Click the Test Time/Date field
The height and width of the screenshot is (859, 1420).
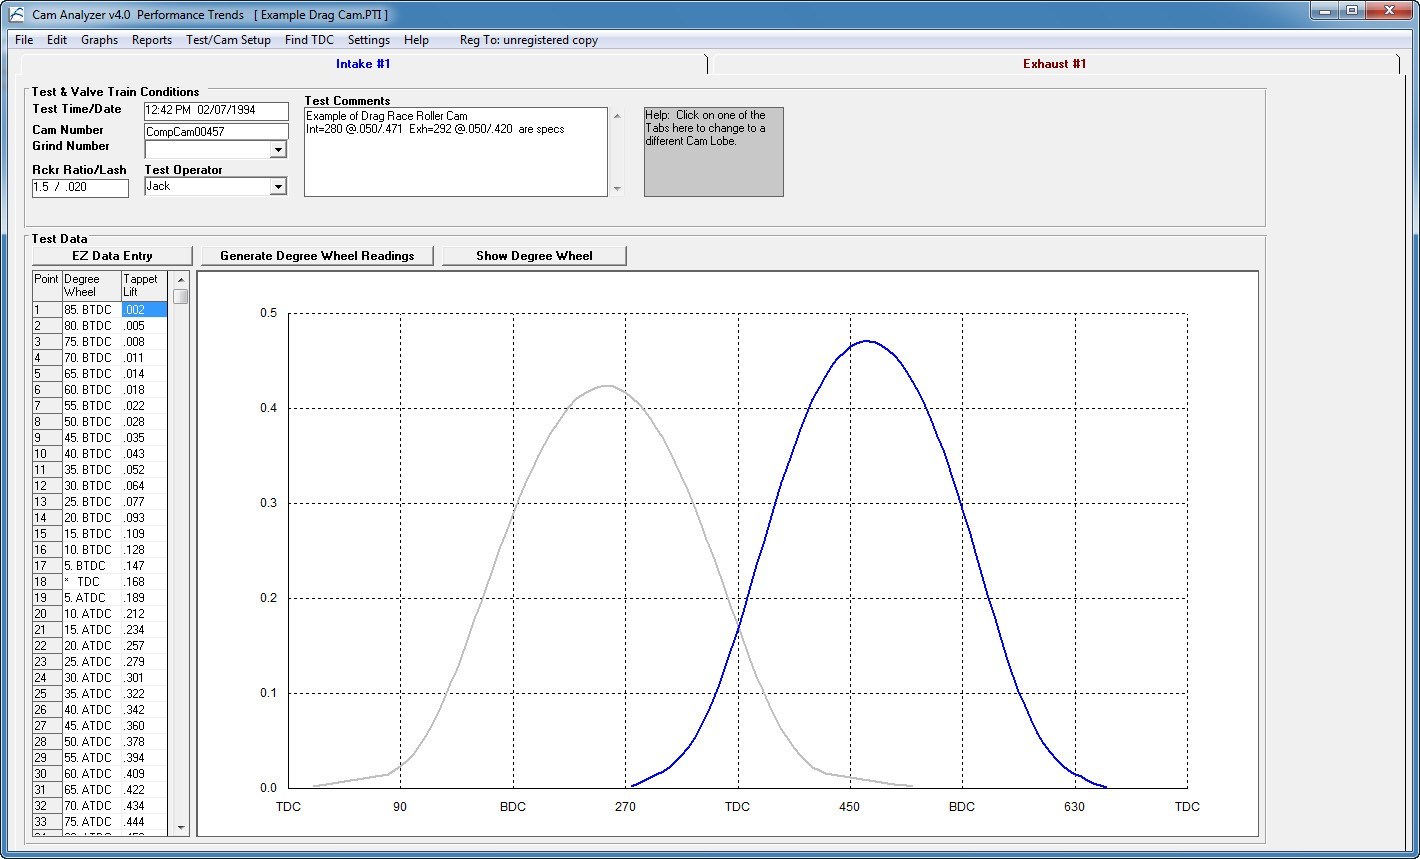216,111
